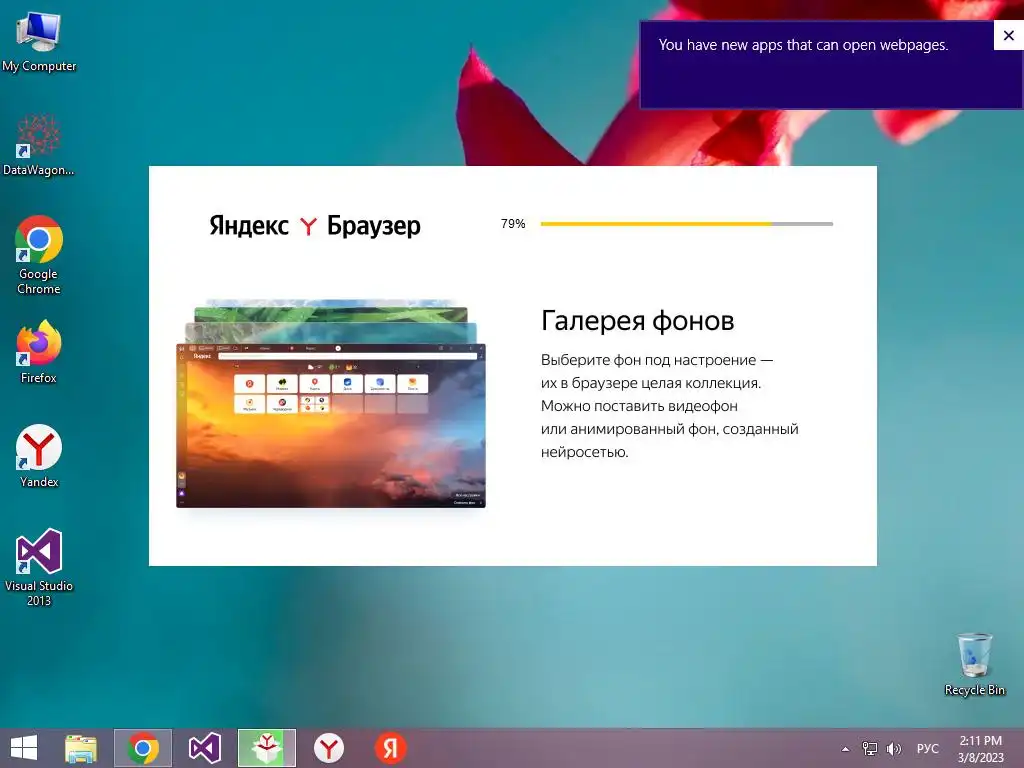1024x768 pixels.
Task: Select the Recycle Bin icon
Action: point(974,664)
